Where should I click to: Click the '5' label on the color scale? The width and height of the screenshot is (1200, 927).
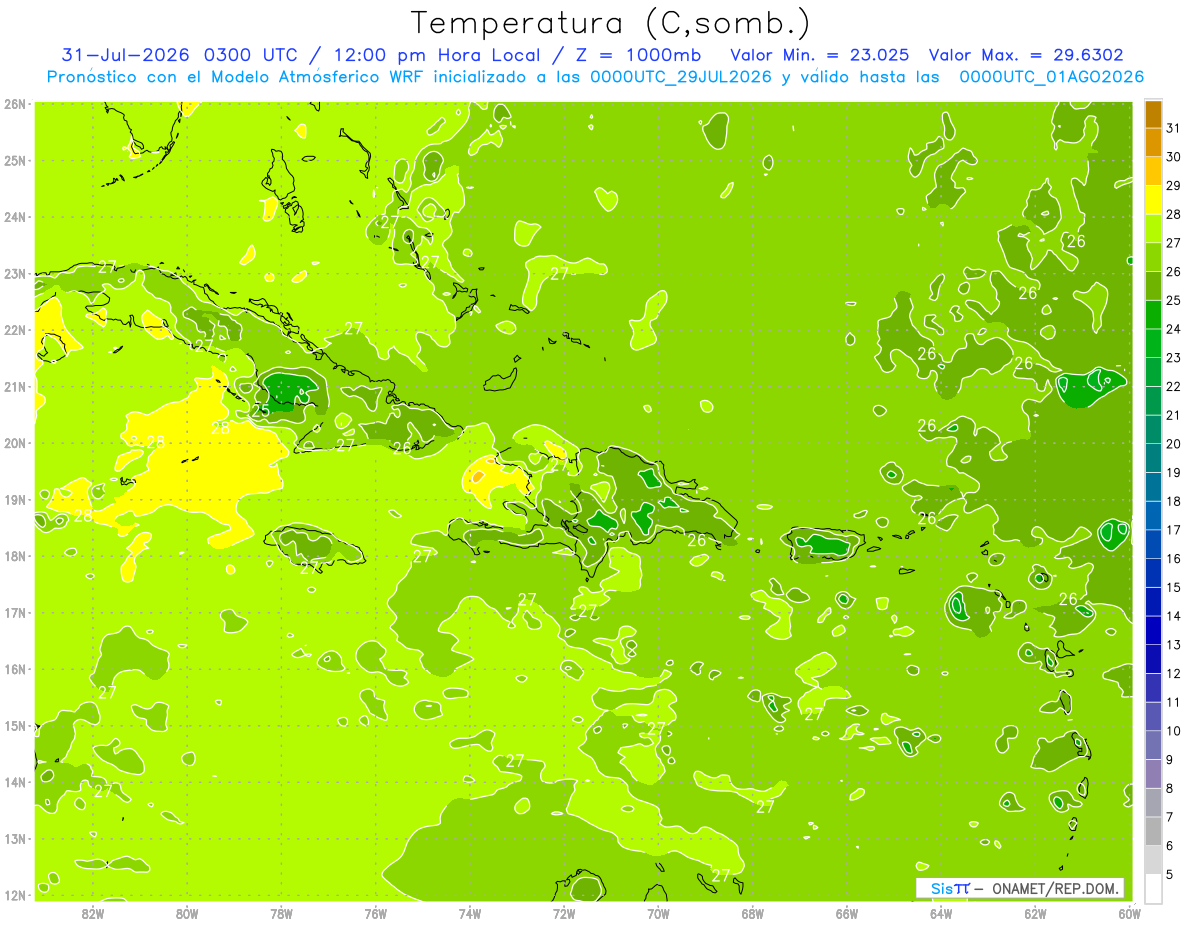[1169, 874]
